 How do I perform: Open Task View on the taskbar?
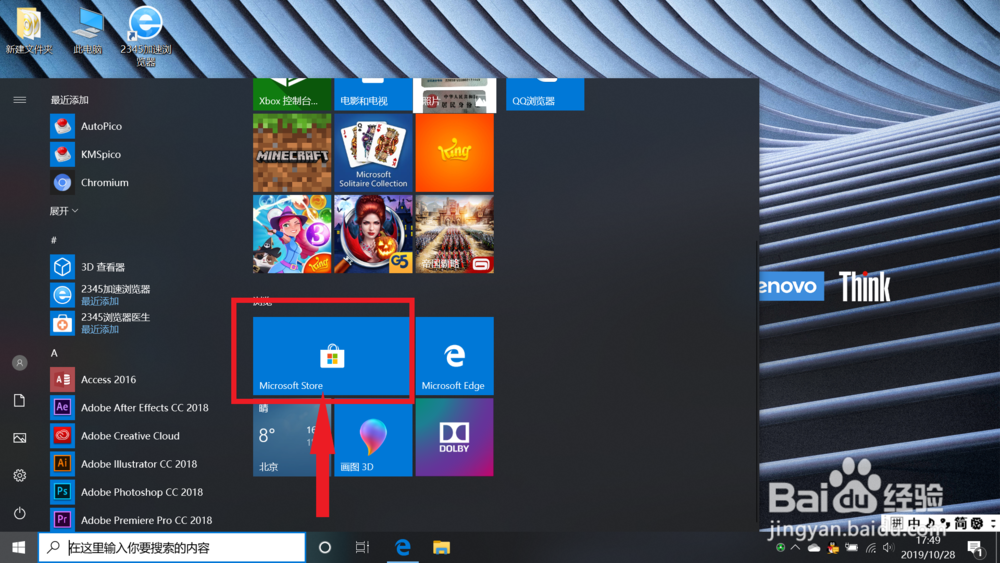pos(362,548)
